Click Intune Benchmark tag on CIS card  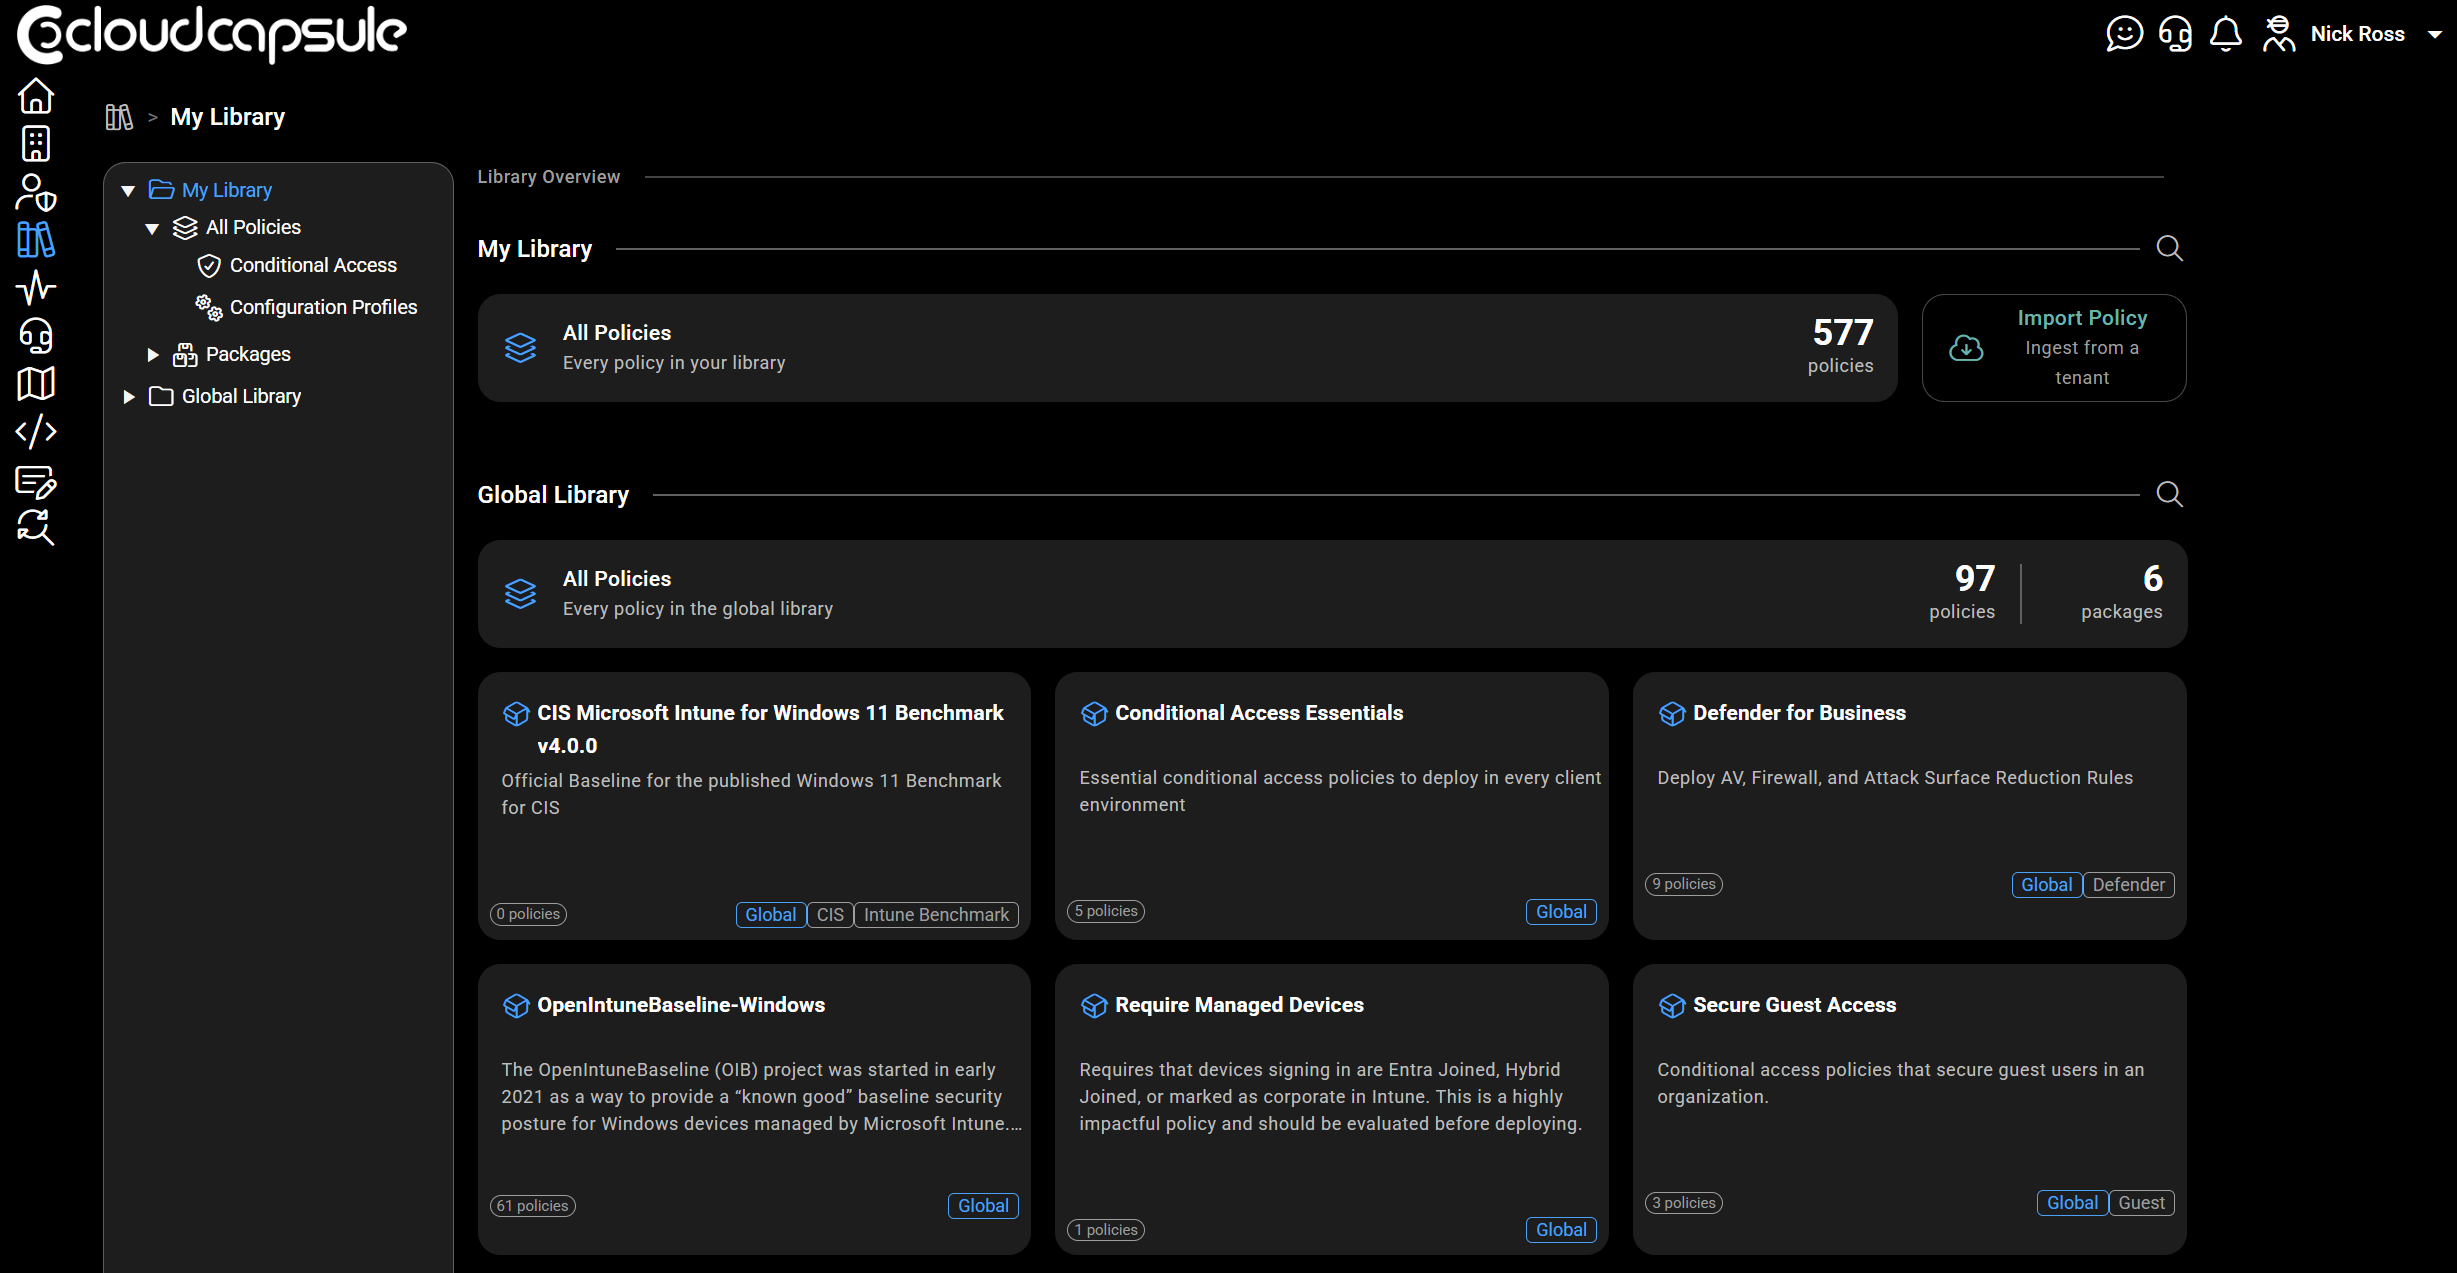pyautogui.click(x=935, y=915)
